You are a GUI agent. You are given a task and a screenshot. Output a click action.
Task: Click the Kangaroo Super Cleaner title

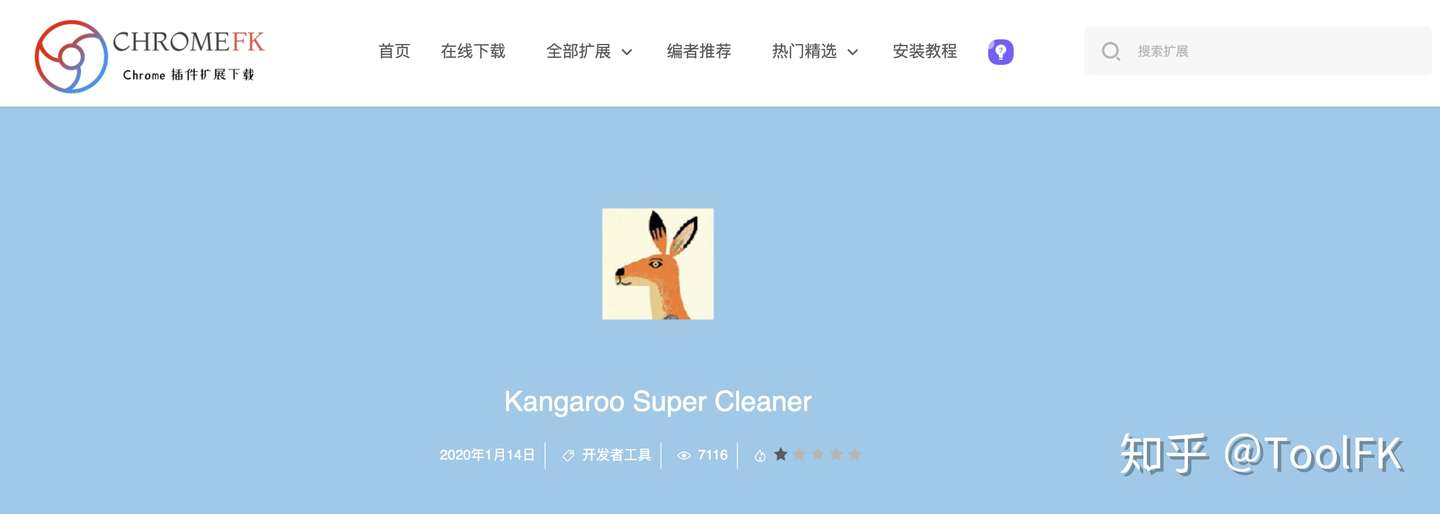pyautogui.click(x=658, y=402)
